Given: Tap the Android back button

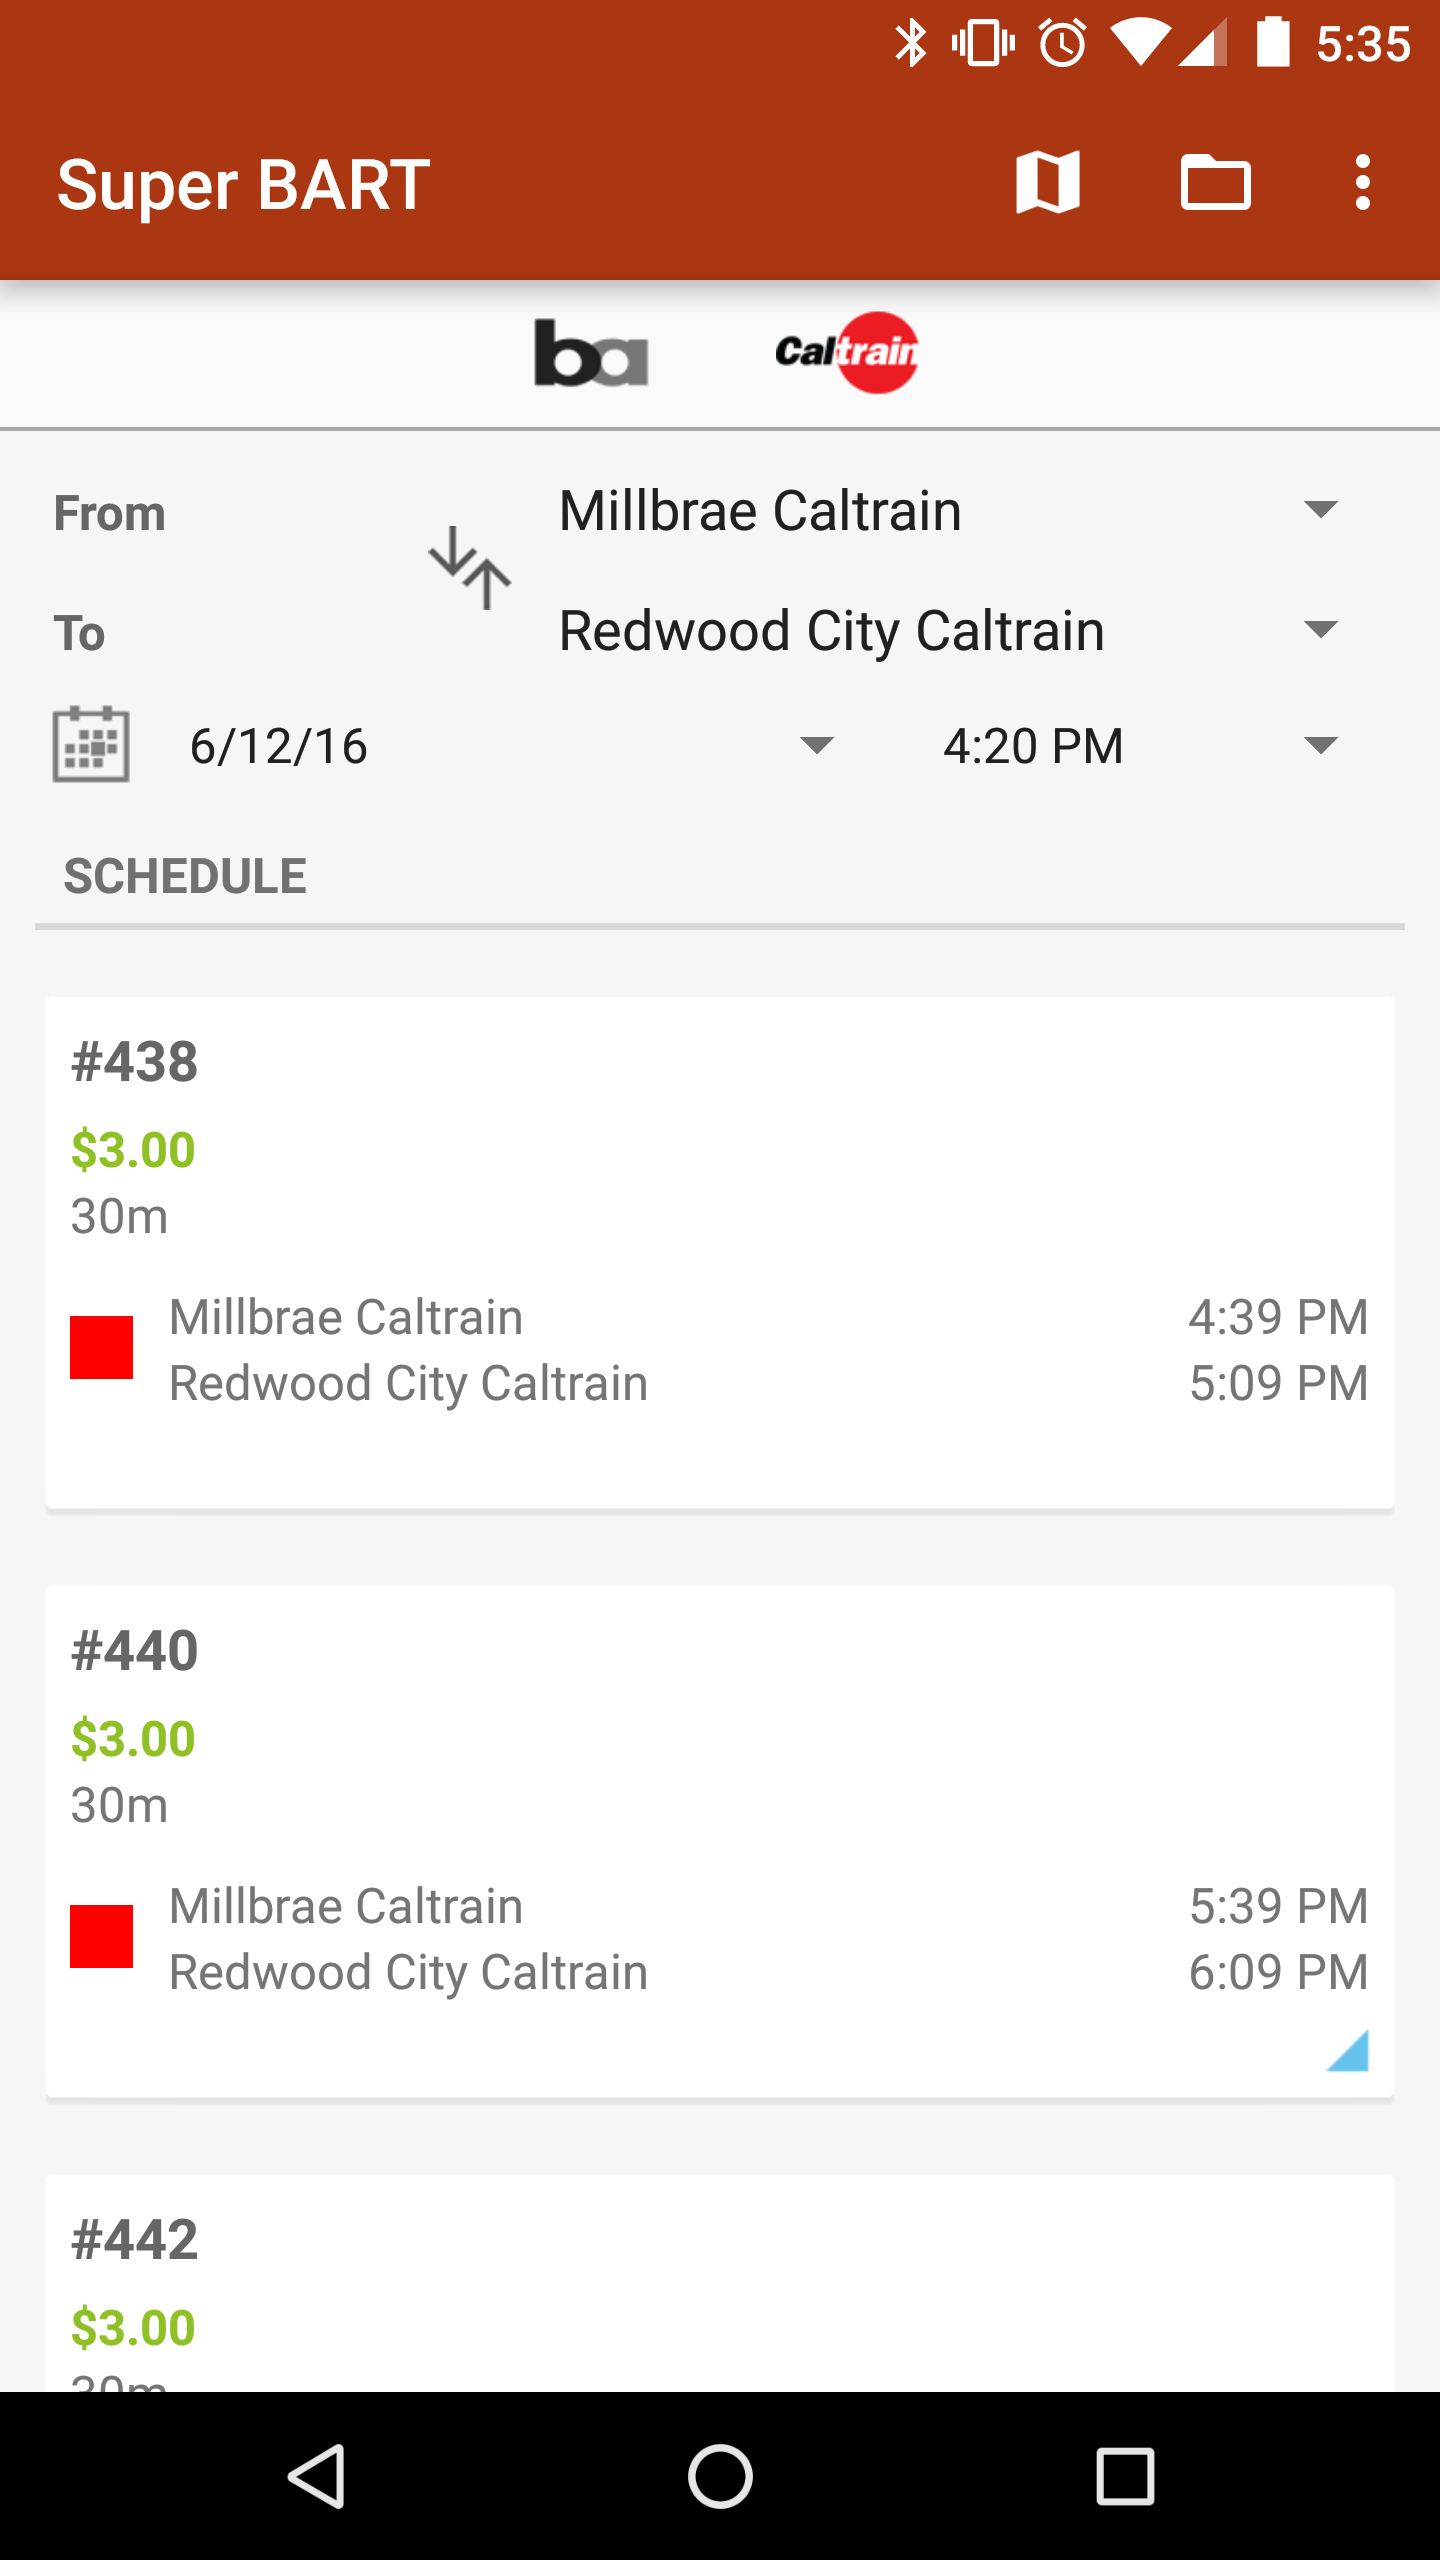Looking at the screenshot, I should tap(318, 2476).
